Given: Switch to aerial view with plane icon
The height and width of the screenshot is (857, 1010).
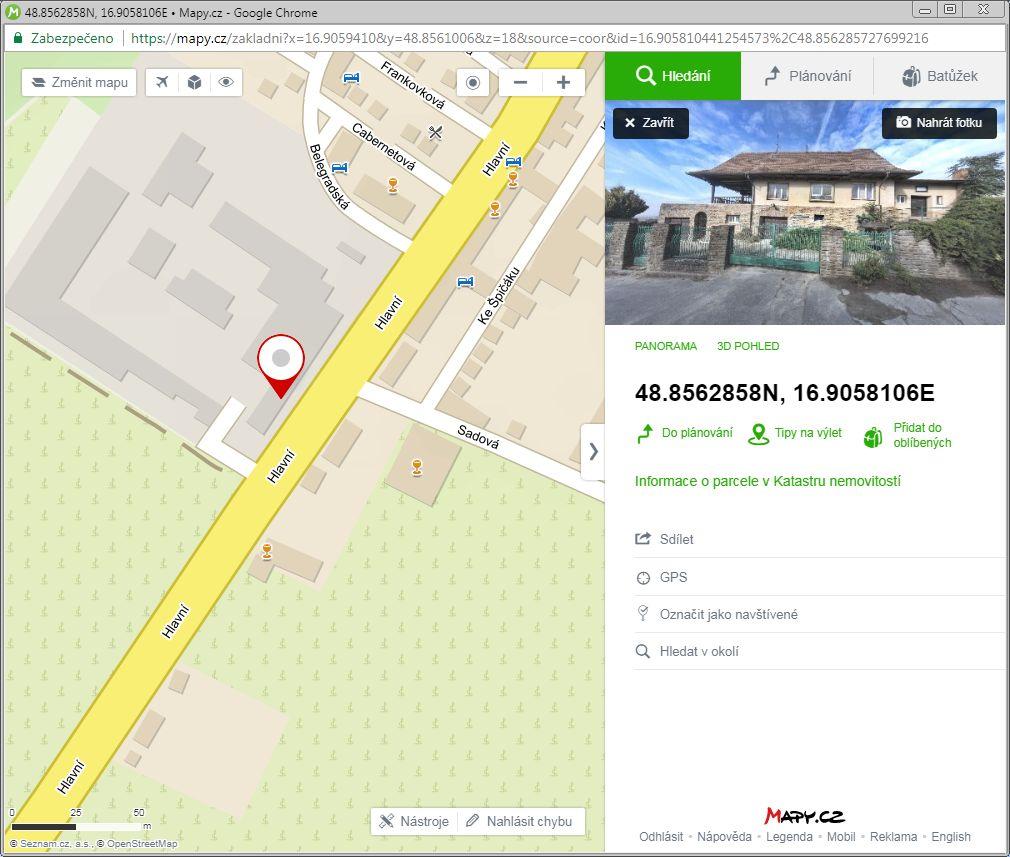Looking at the screenshot, I should pos(162,82).
